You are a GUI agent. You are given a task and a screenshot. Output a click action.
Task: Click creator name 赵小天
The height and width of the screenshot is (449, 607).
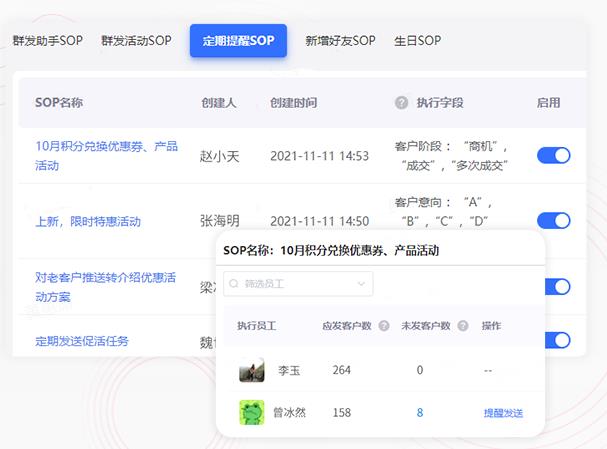click(x=219, y=156)
